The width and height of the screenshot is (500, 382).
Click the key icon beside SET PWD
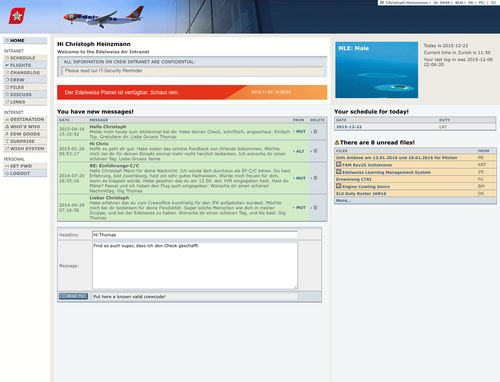coord(7,166)
